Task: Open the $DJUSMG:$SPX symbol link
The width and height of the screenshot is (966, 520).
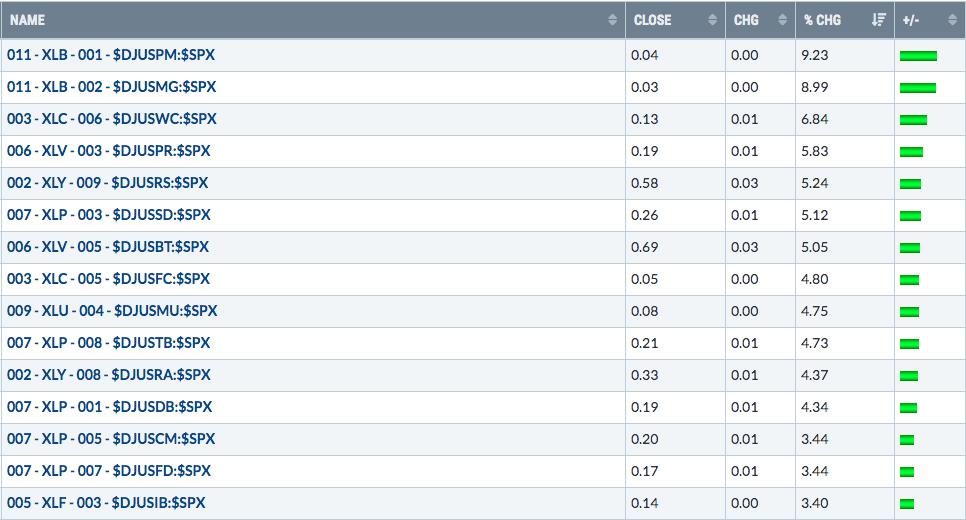Action: pos(111,87)
